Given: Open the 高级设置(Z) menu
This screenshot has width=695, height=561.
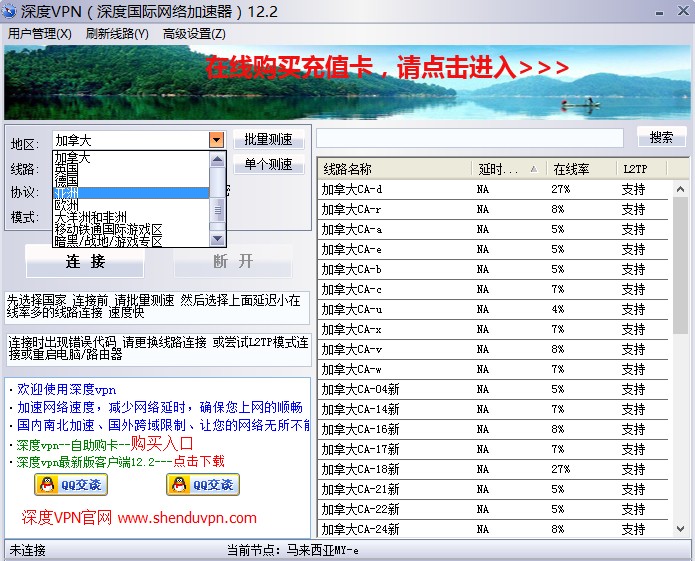Looking at the screenshot, I should click(194, 34).
